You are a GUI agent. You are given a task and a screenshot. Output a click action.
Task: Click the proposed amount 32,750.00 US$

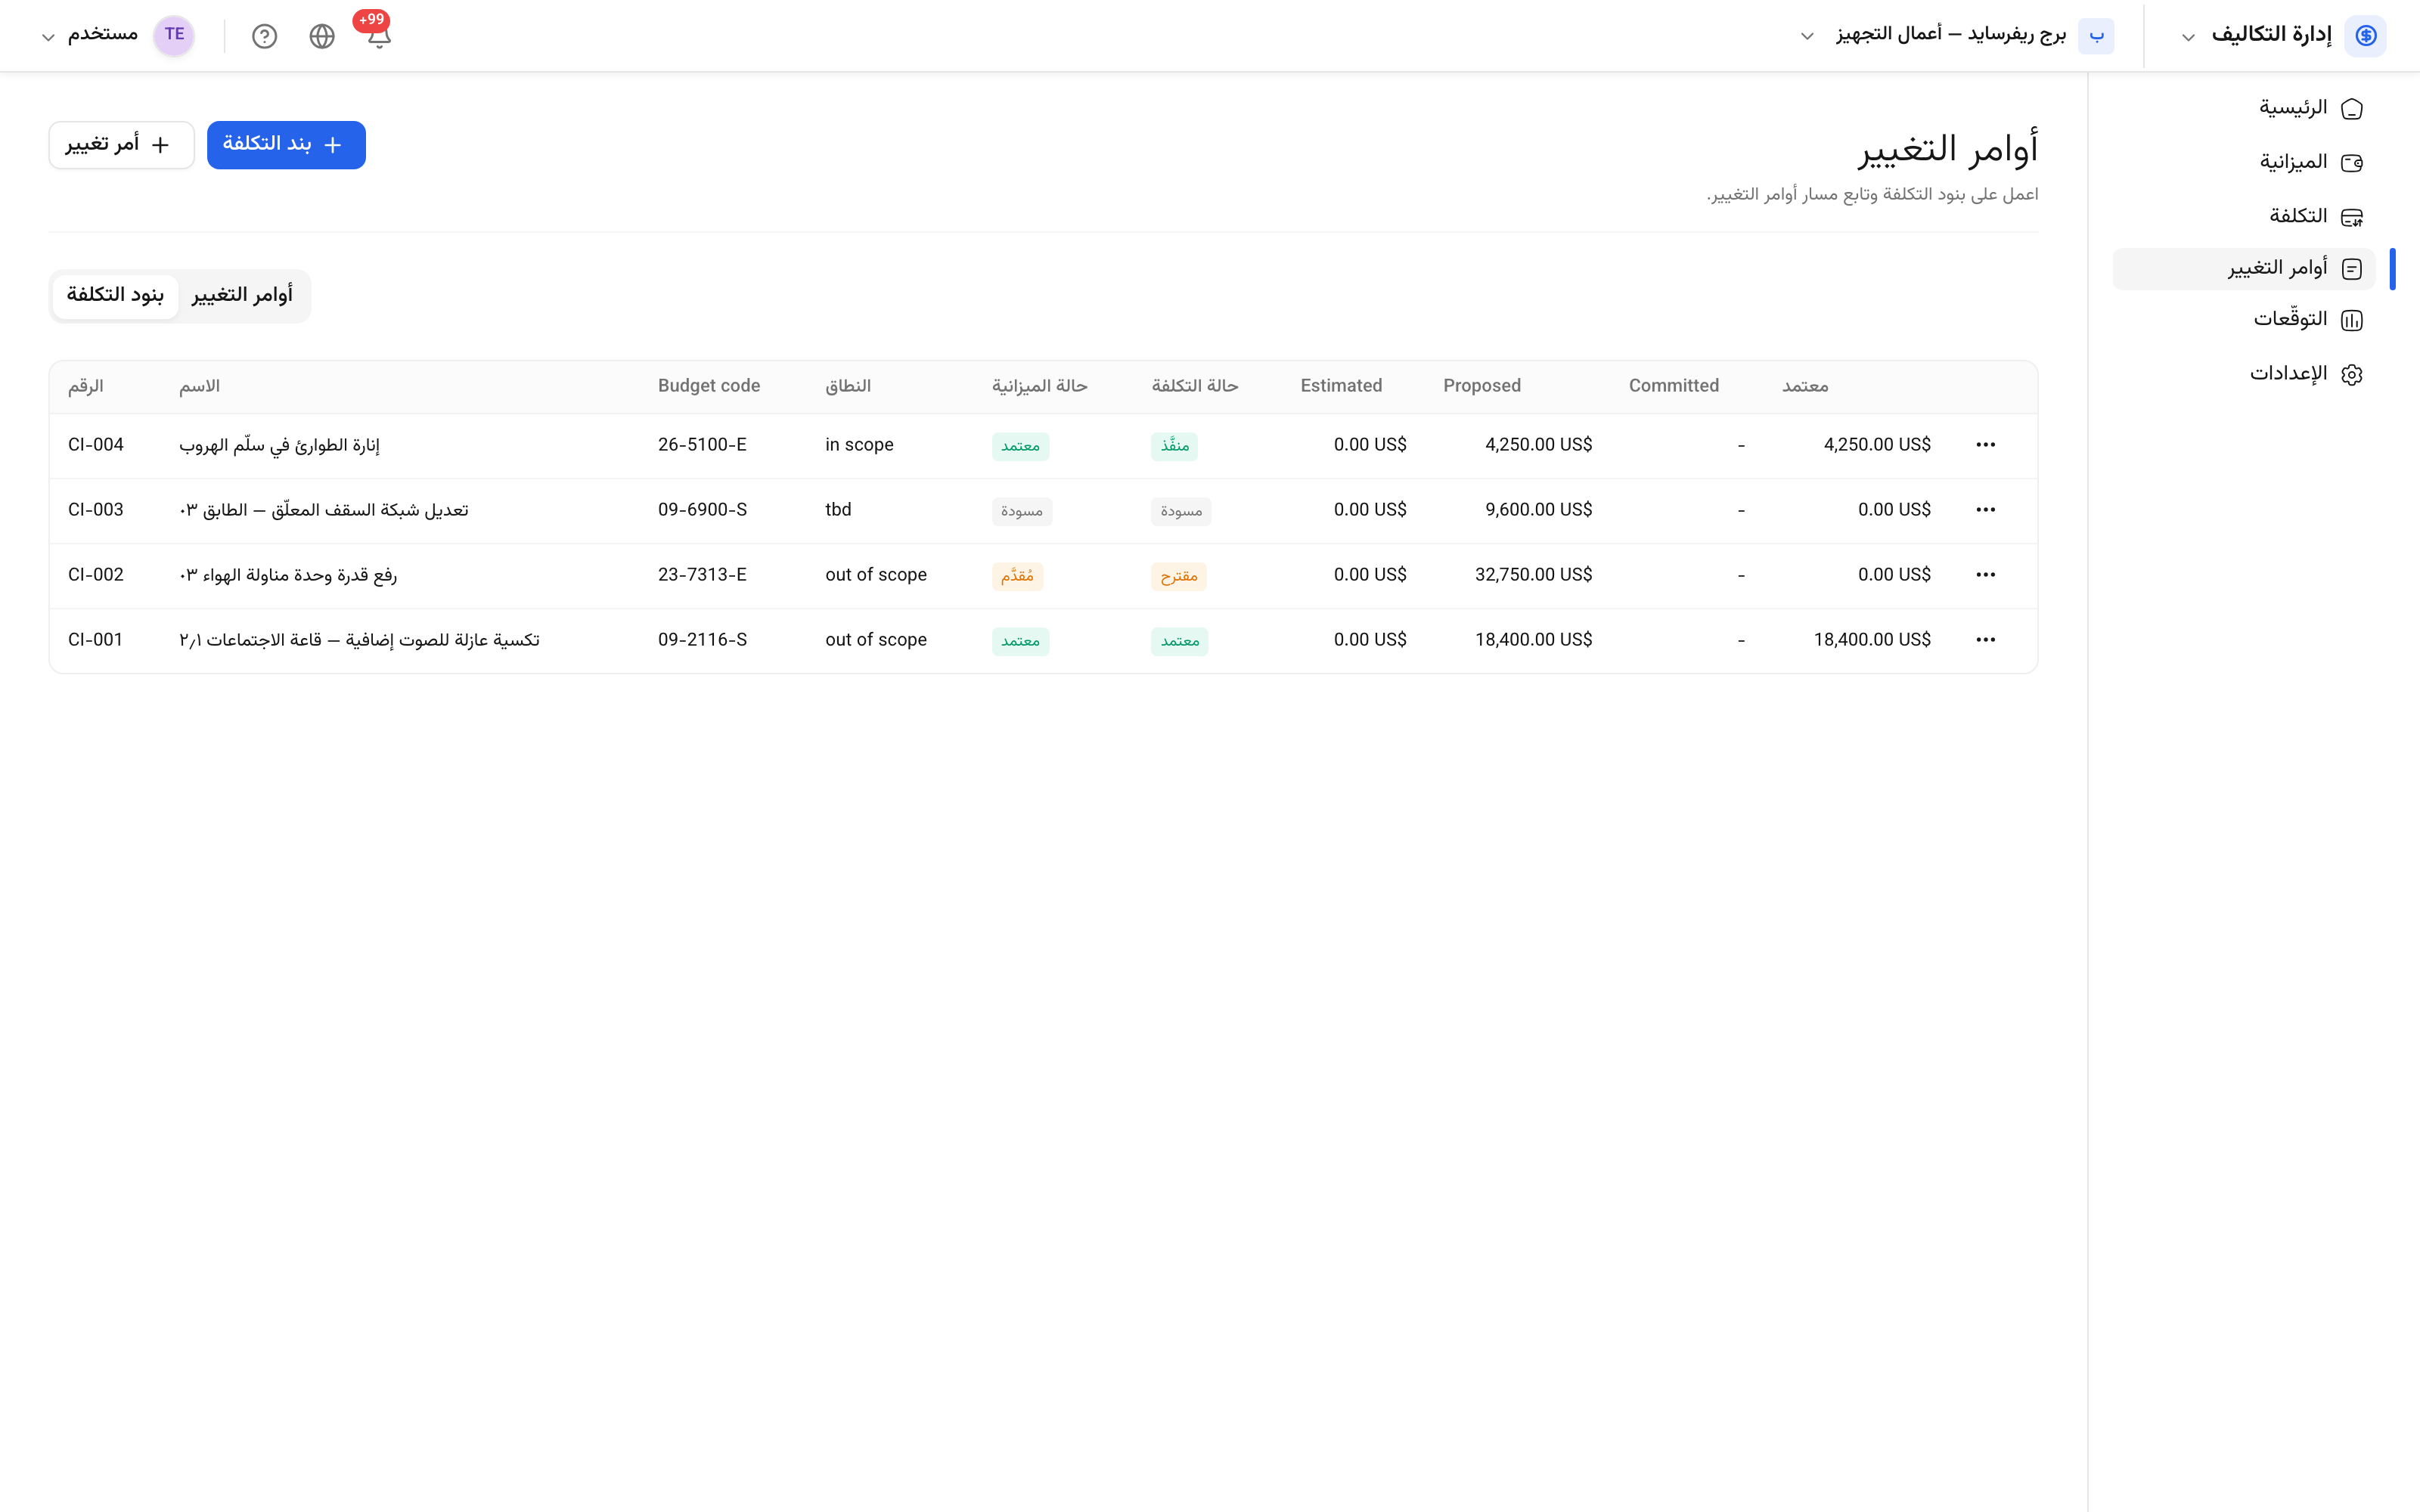coord(1533,575)
